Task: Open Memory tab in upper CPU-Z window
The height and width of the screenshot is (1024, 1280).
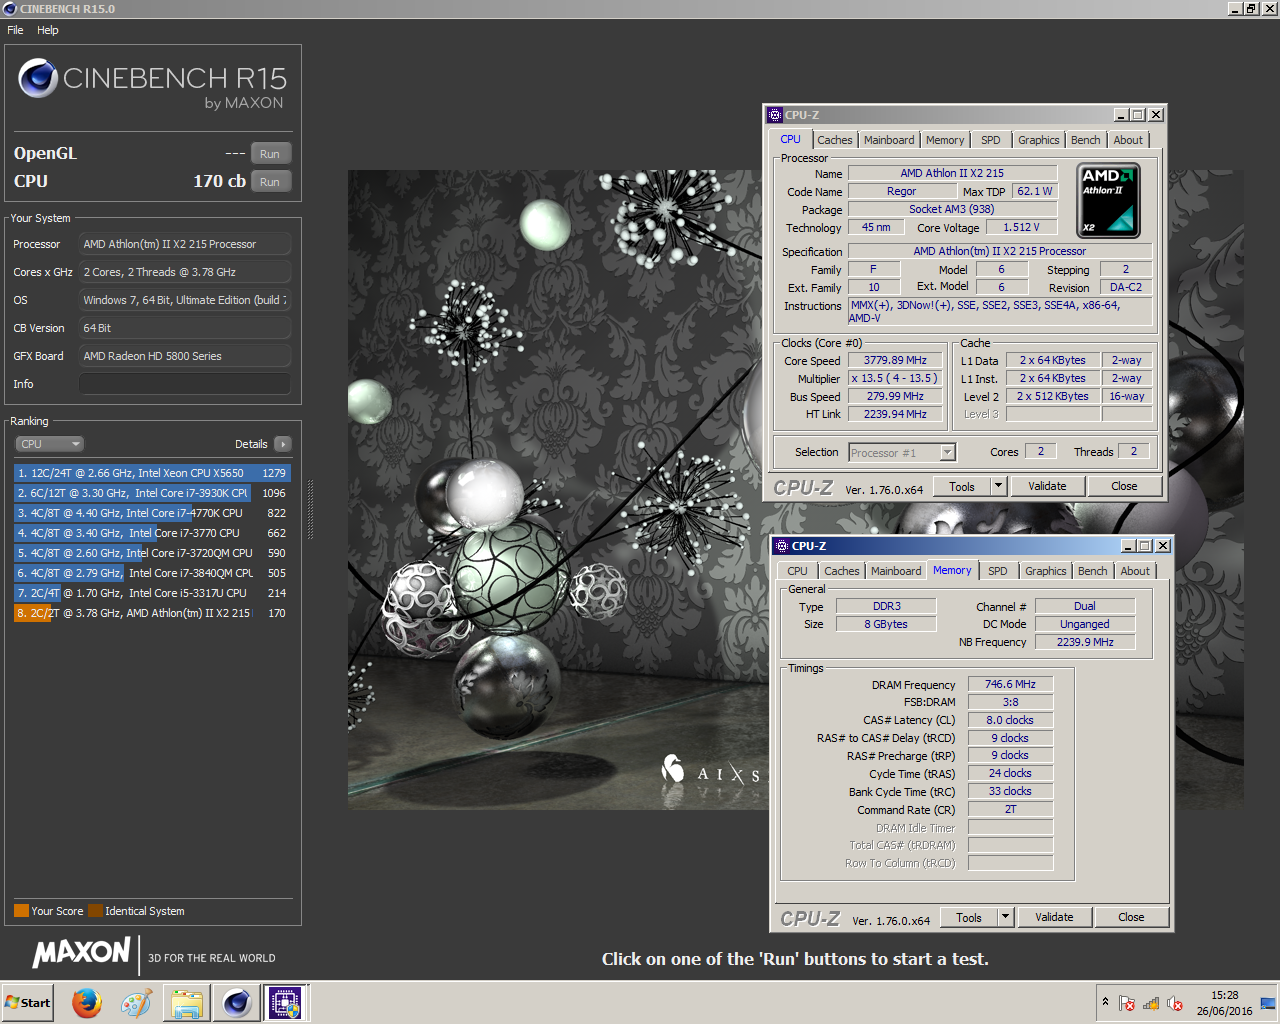Action: (x=945, y=140)
